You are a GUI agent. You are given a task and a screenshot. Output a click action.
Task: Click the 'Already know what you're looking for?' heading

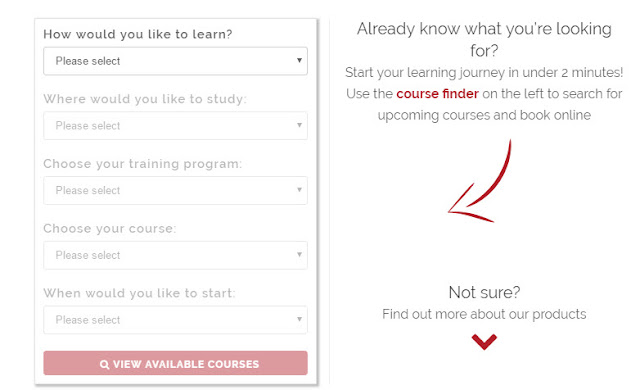tap(484, 40)
